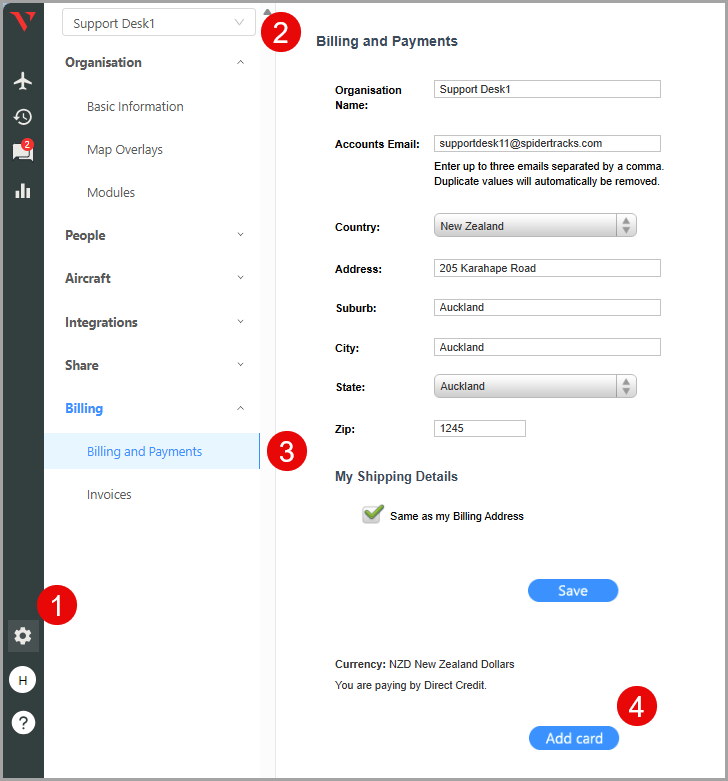This screenshot has height=781, width=728.
Task: Click the Spidertracks logo icon
Action: (22, 22)
